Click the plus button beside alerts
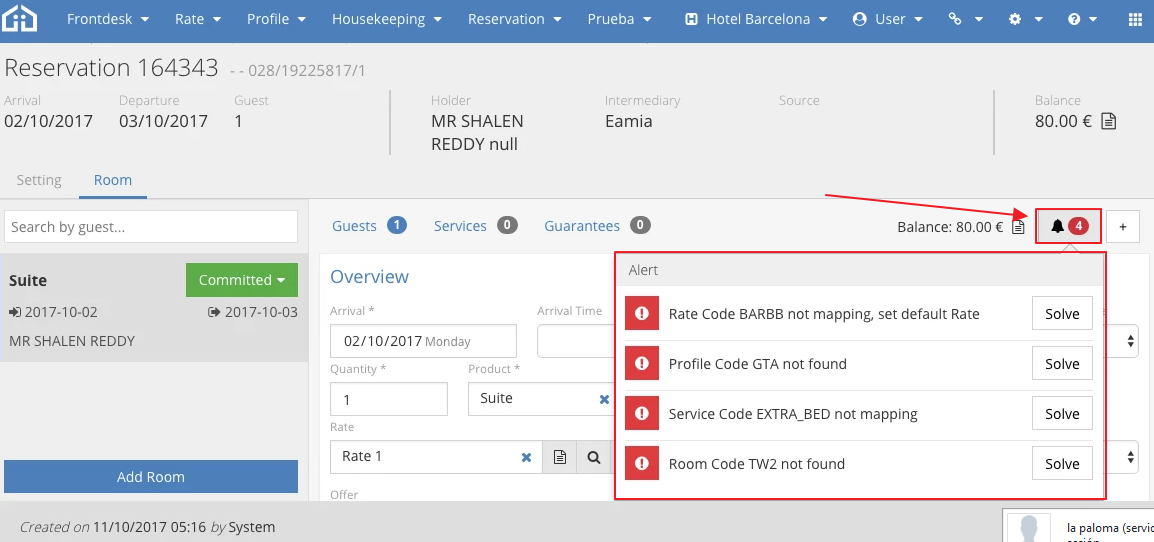1154x542 pixels. [1122, 227]
